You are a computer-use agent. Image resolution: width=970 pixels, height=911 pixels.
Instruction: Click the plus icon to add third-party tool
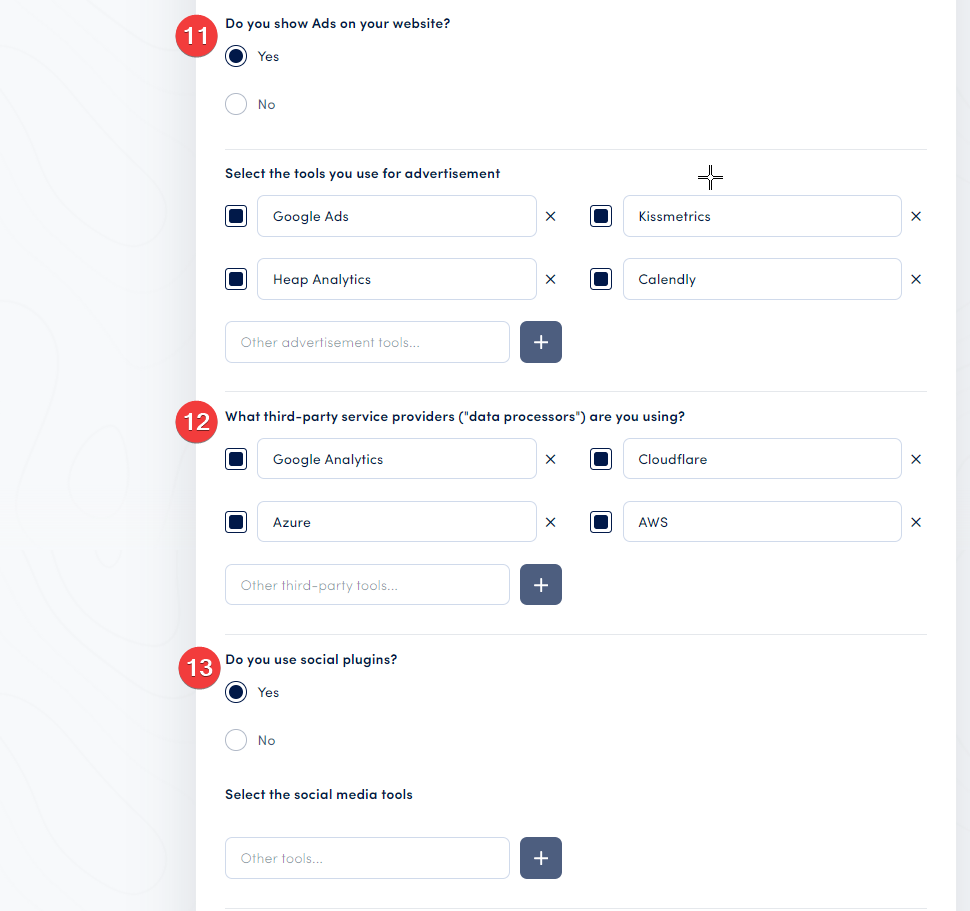[540, 585]
